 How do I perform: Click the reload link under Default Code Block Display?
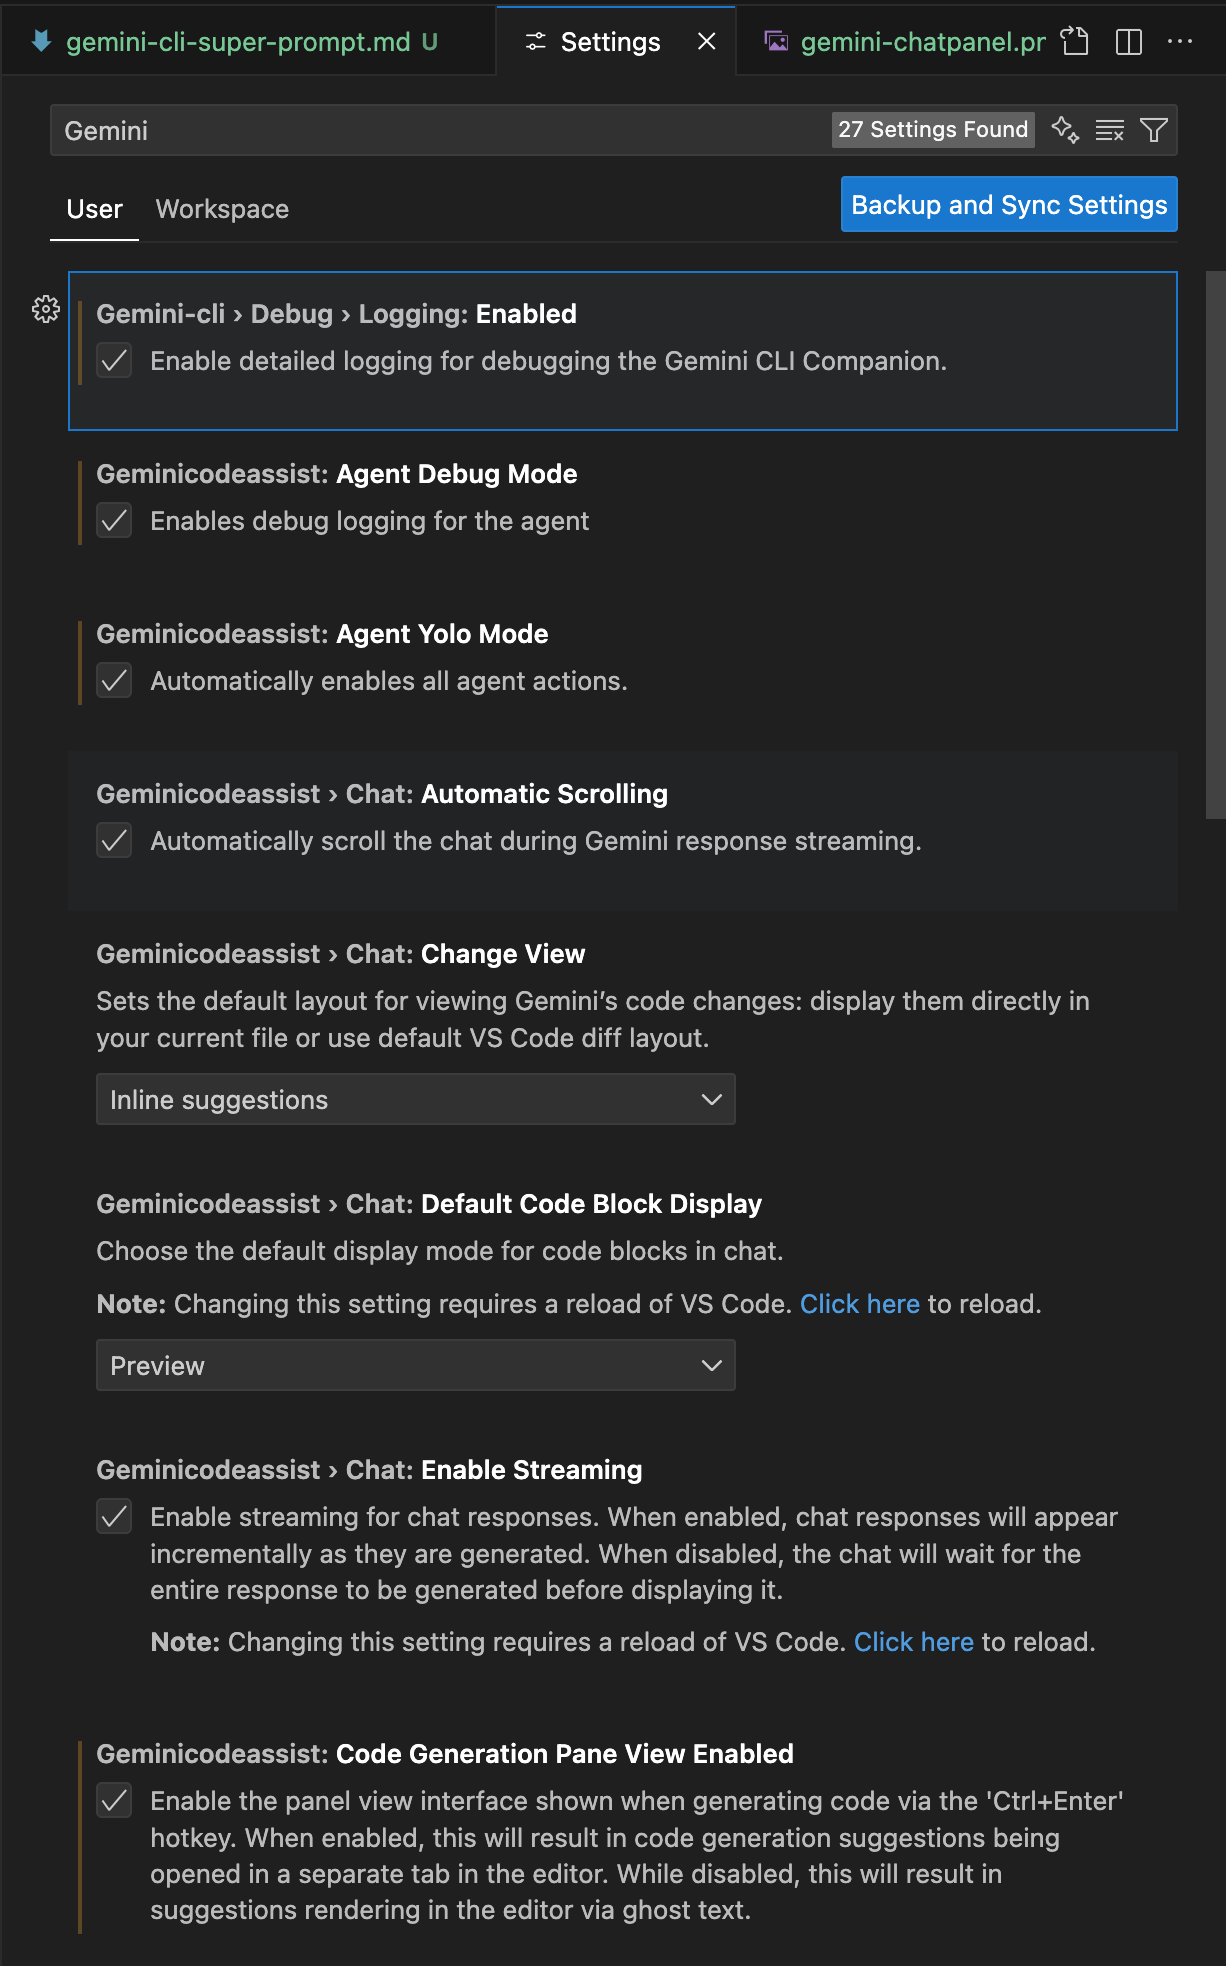859,1304
